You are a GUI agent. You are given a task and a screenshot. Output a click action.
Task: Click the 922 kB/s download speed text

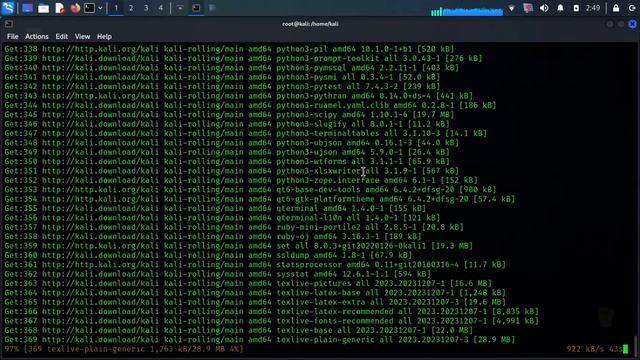pyautogui.click(x=584, y=349)
